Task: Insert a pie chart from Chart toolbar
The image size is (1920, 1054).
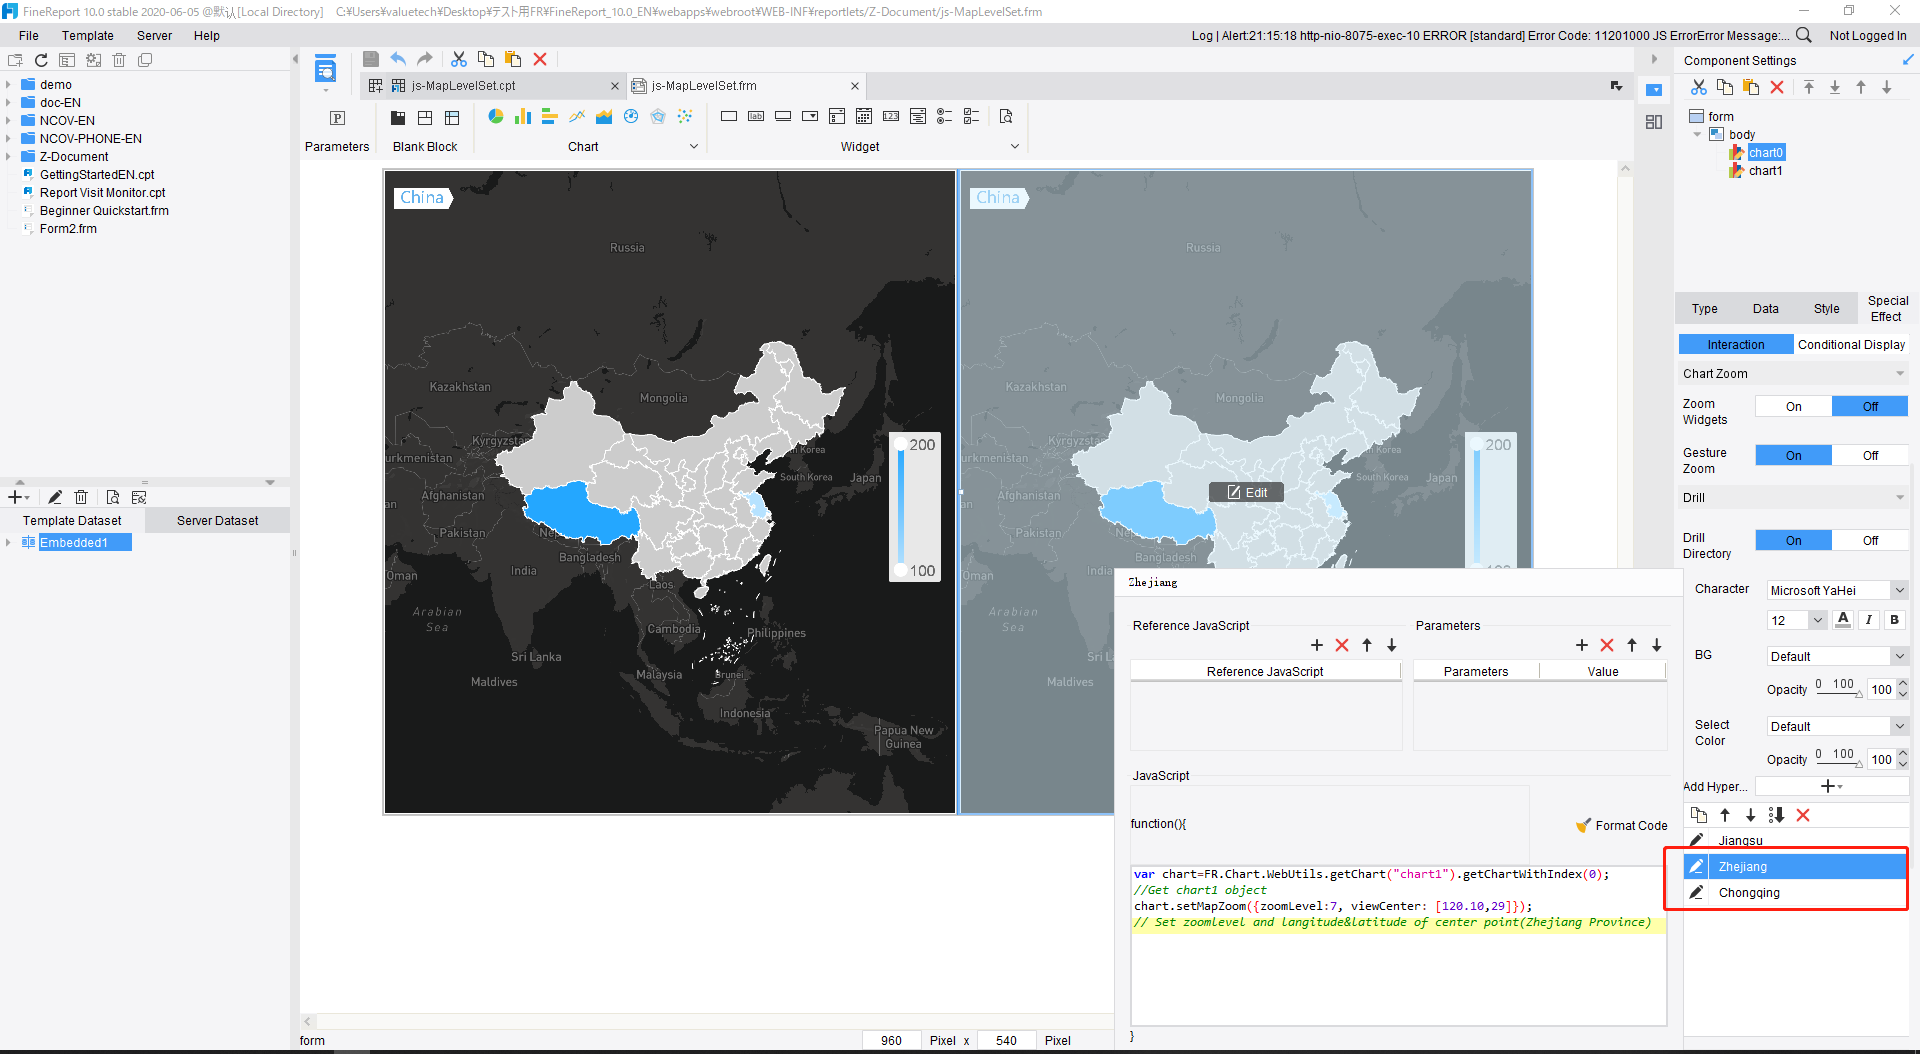Action: point(495,117)
